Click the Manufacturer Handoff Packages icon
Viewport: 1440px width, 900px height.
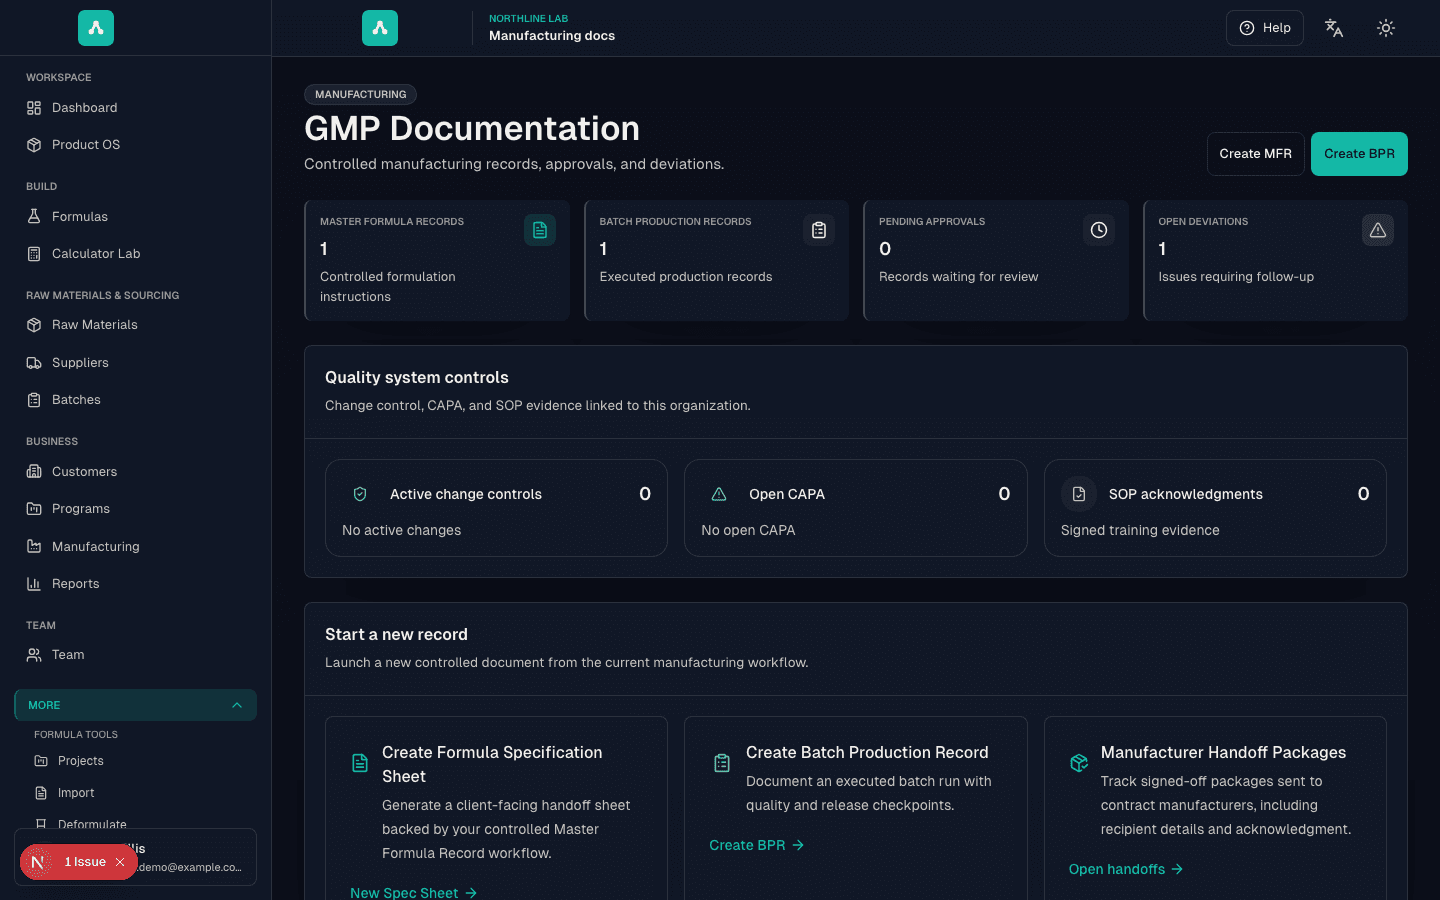pyautogui.click(x=1079, y=764)
